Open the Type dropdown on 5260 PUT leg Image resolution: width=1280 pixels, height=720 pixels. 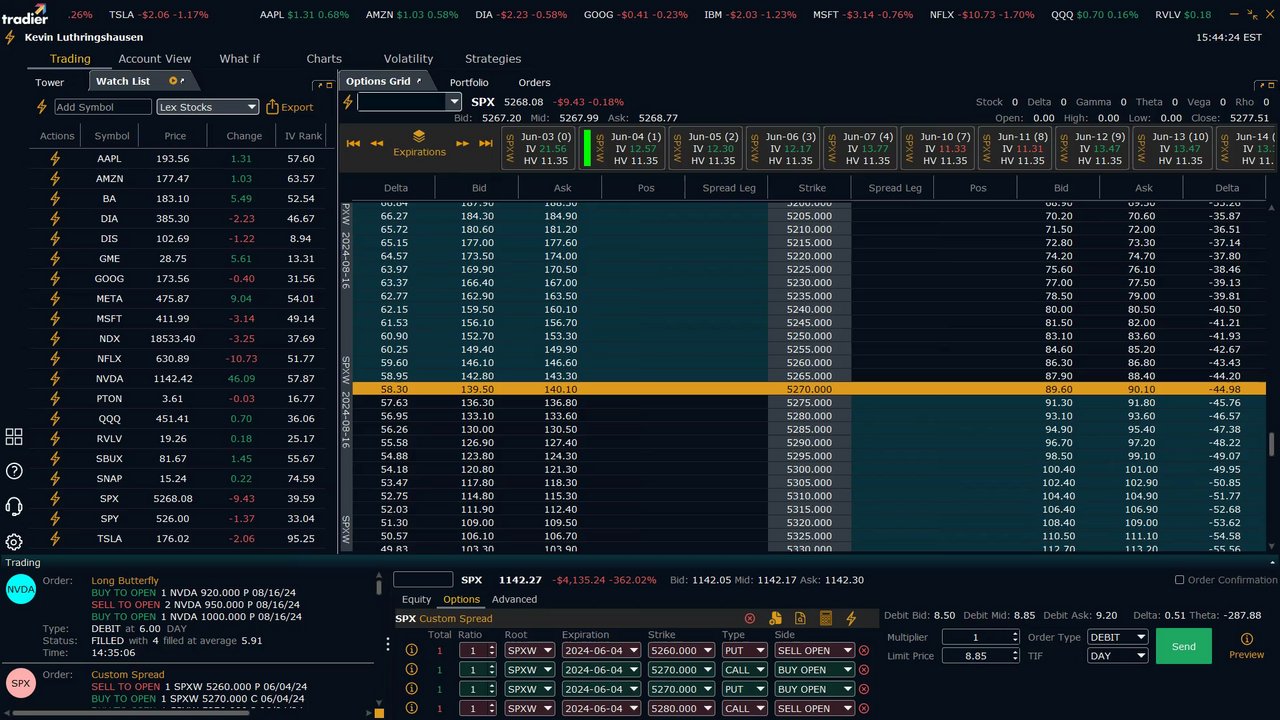[745, 650]
